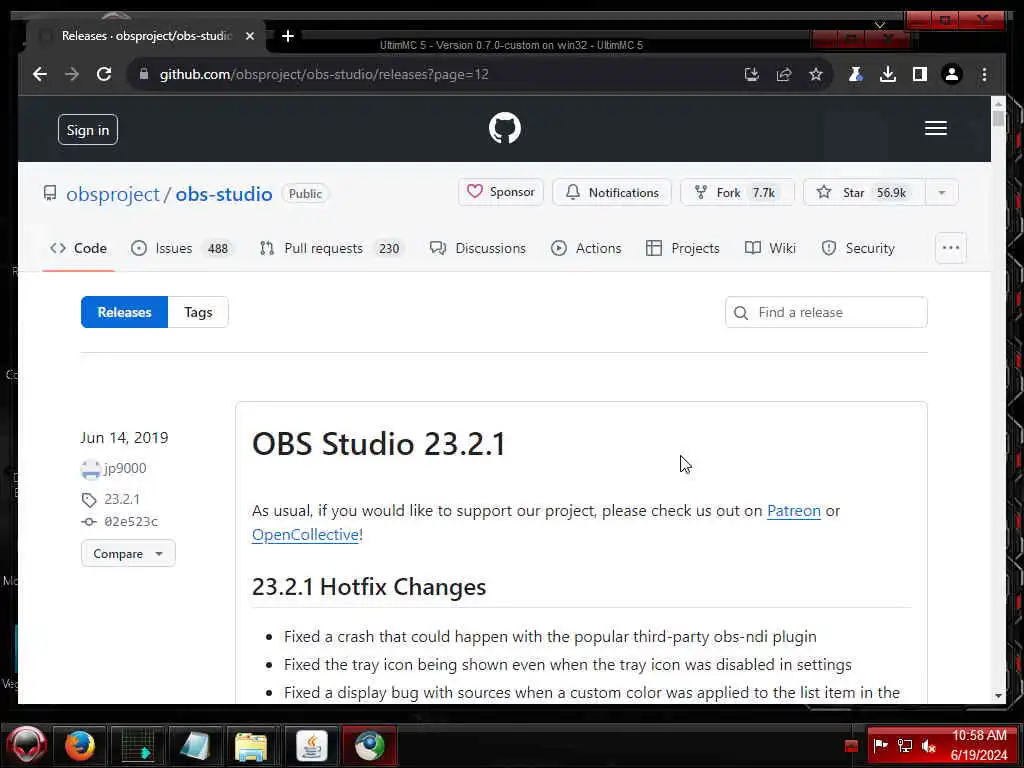The width and height of the screenshot is (1024, 768).
Task: Open the share page icon in address bar
Action: pos(784,74)
